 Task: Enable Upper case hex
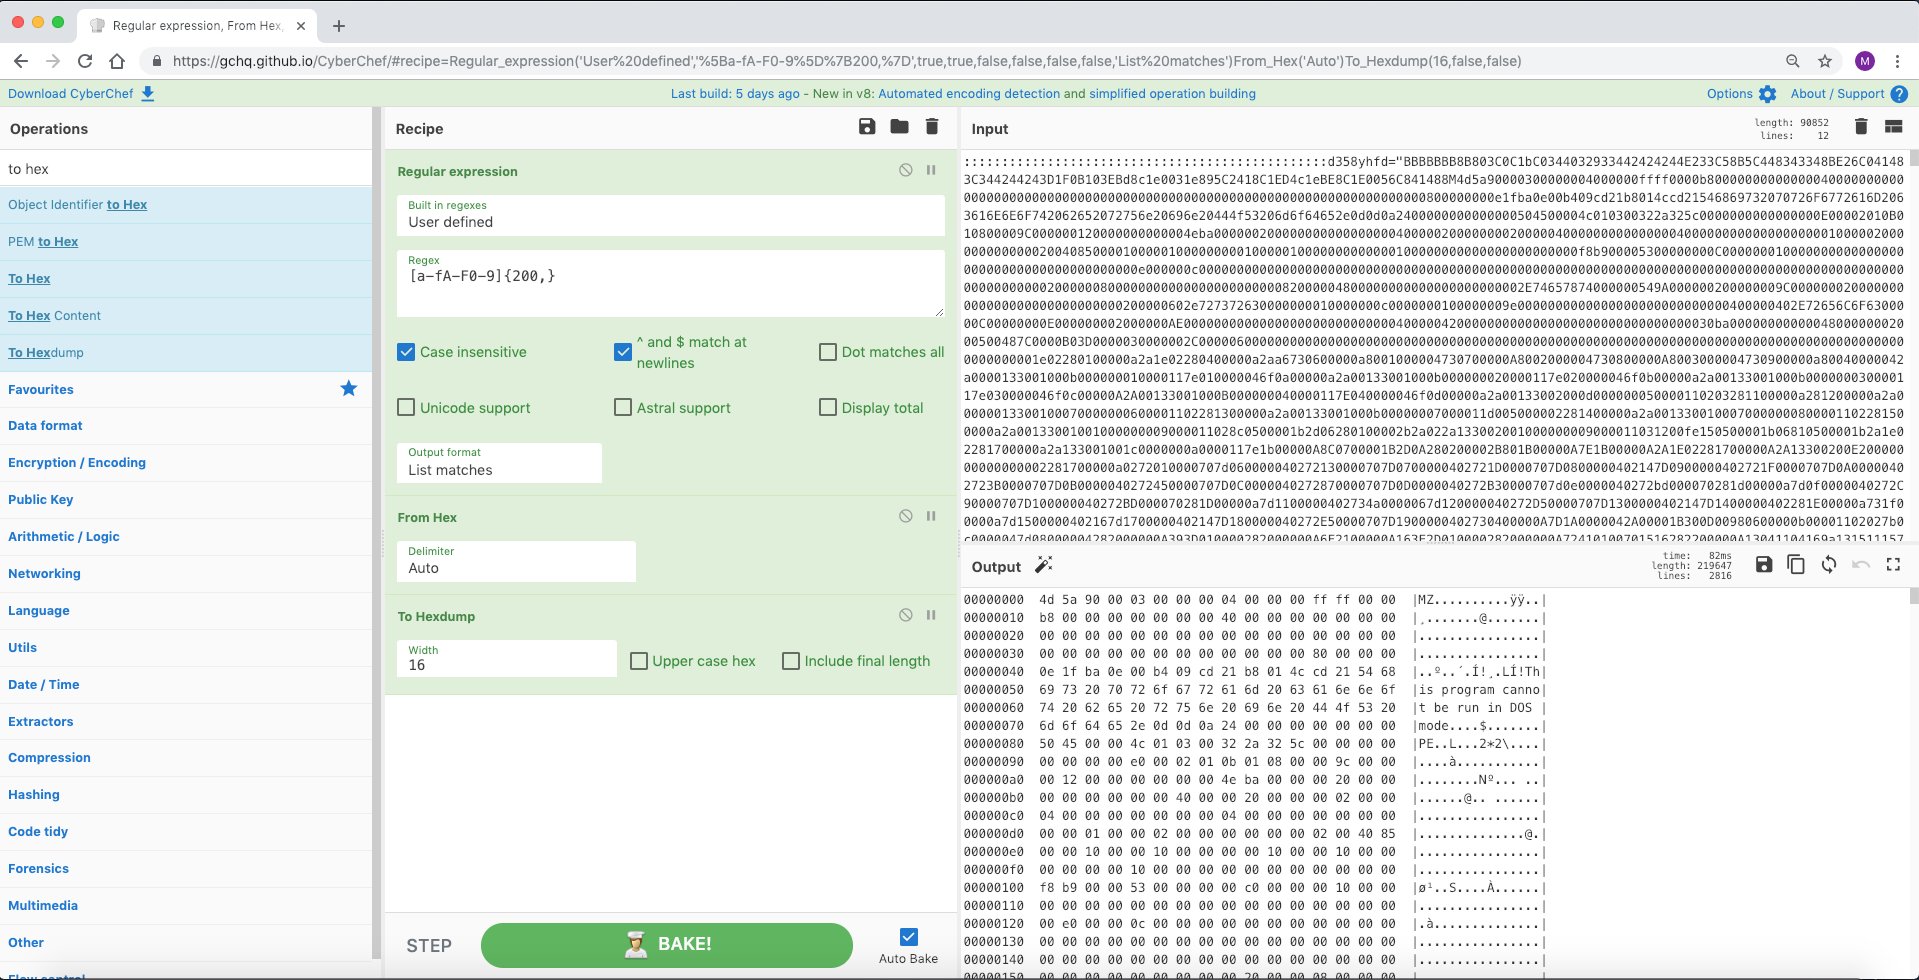tap(639, 661)
